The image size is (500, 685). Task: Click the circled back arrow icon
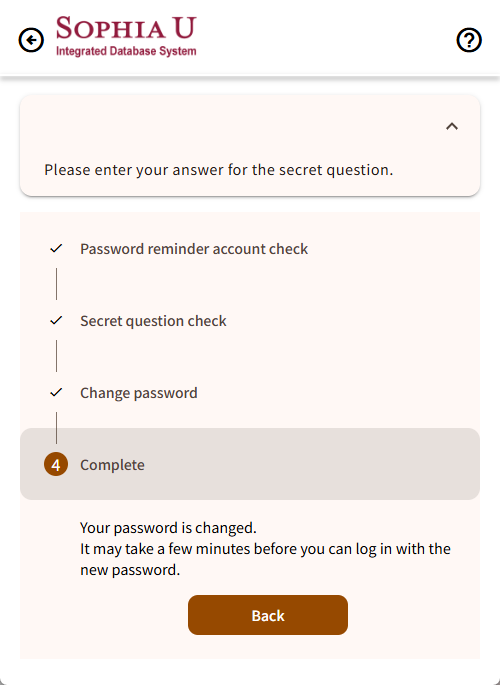(31, 40)
